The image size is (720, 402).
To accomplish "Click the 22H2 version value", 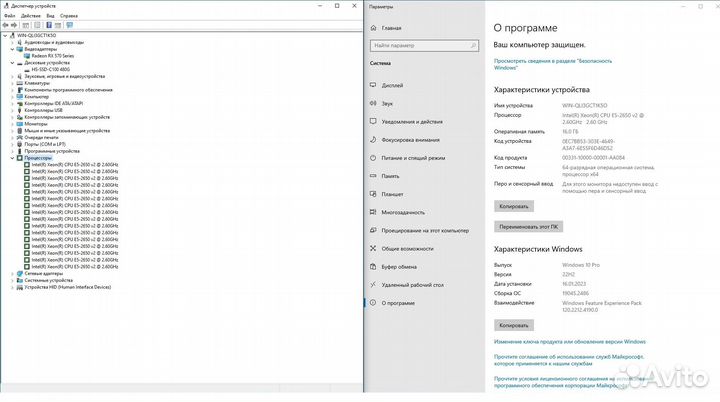I will tap(568, 274).
